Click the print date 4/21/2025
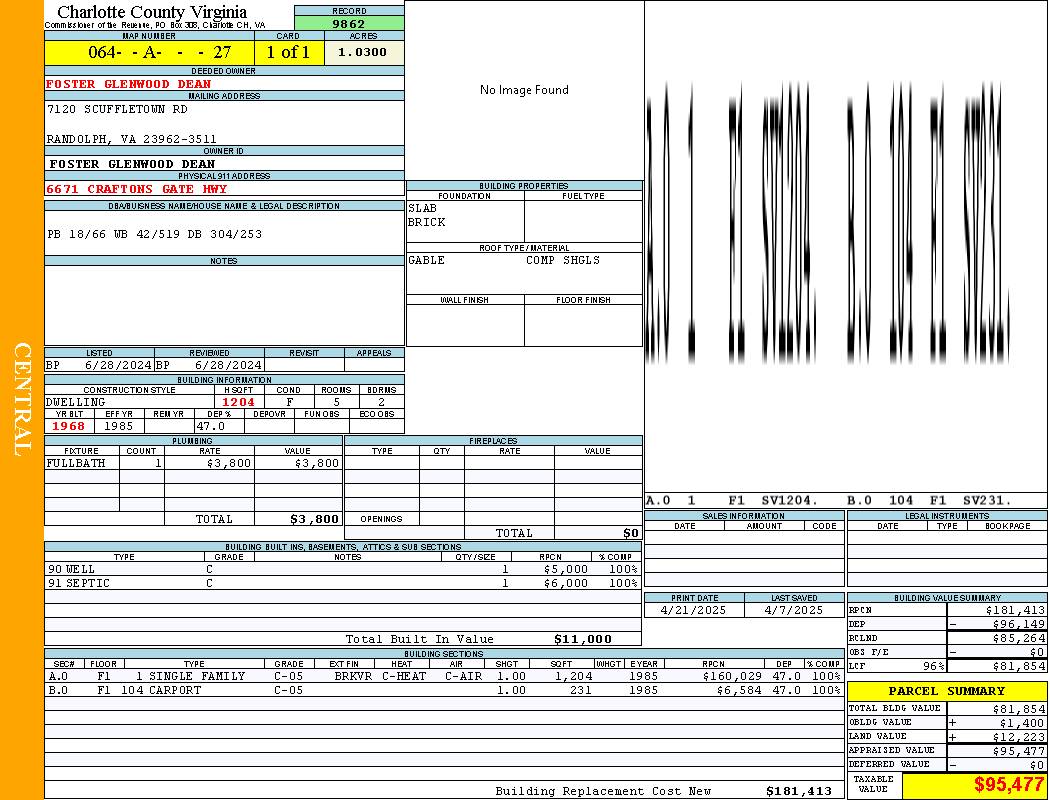Image resolution: width=1050 pixels, height=800 pixels. click(x=693, y=611)
